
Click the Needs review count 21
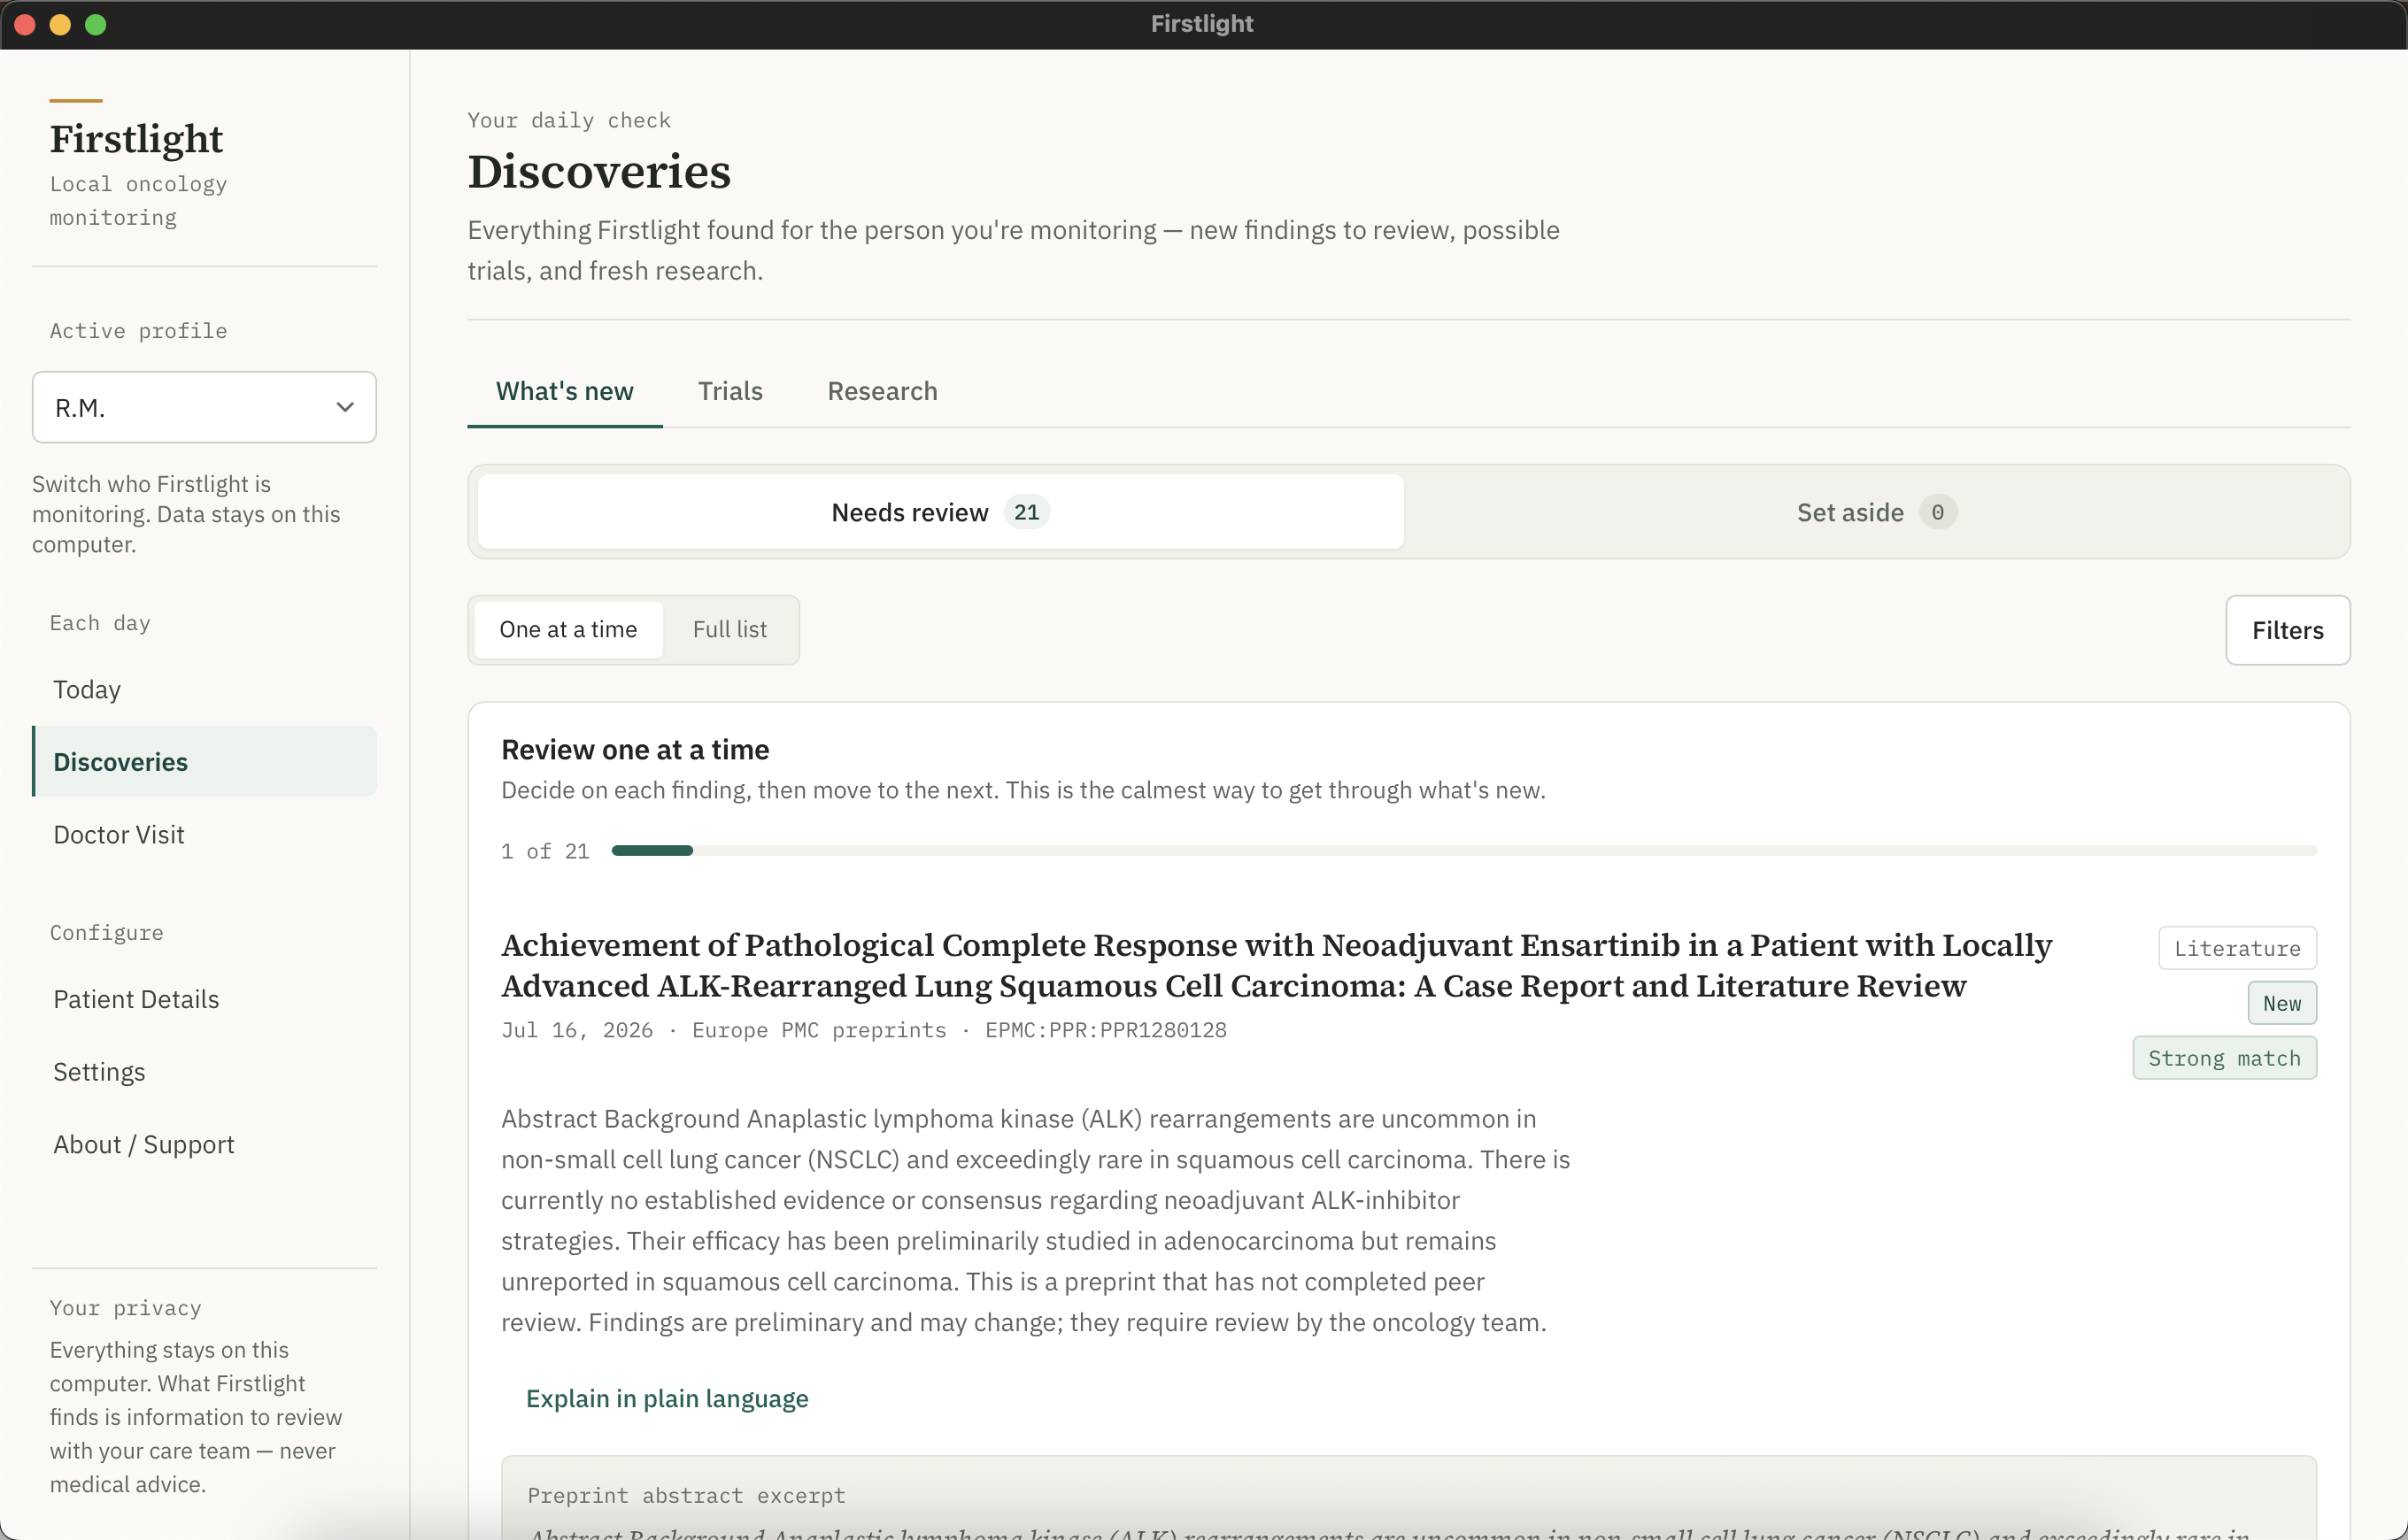click(1026, 512)
